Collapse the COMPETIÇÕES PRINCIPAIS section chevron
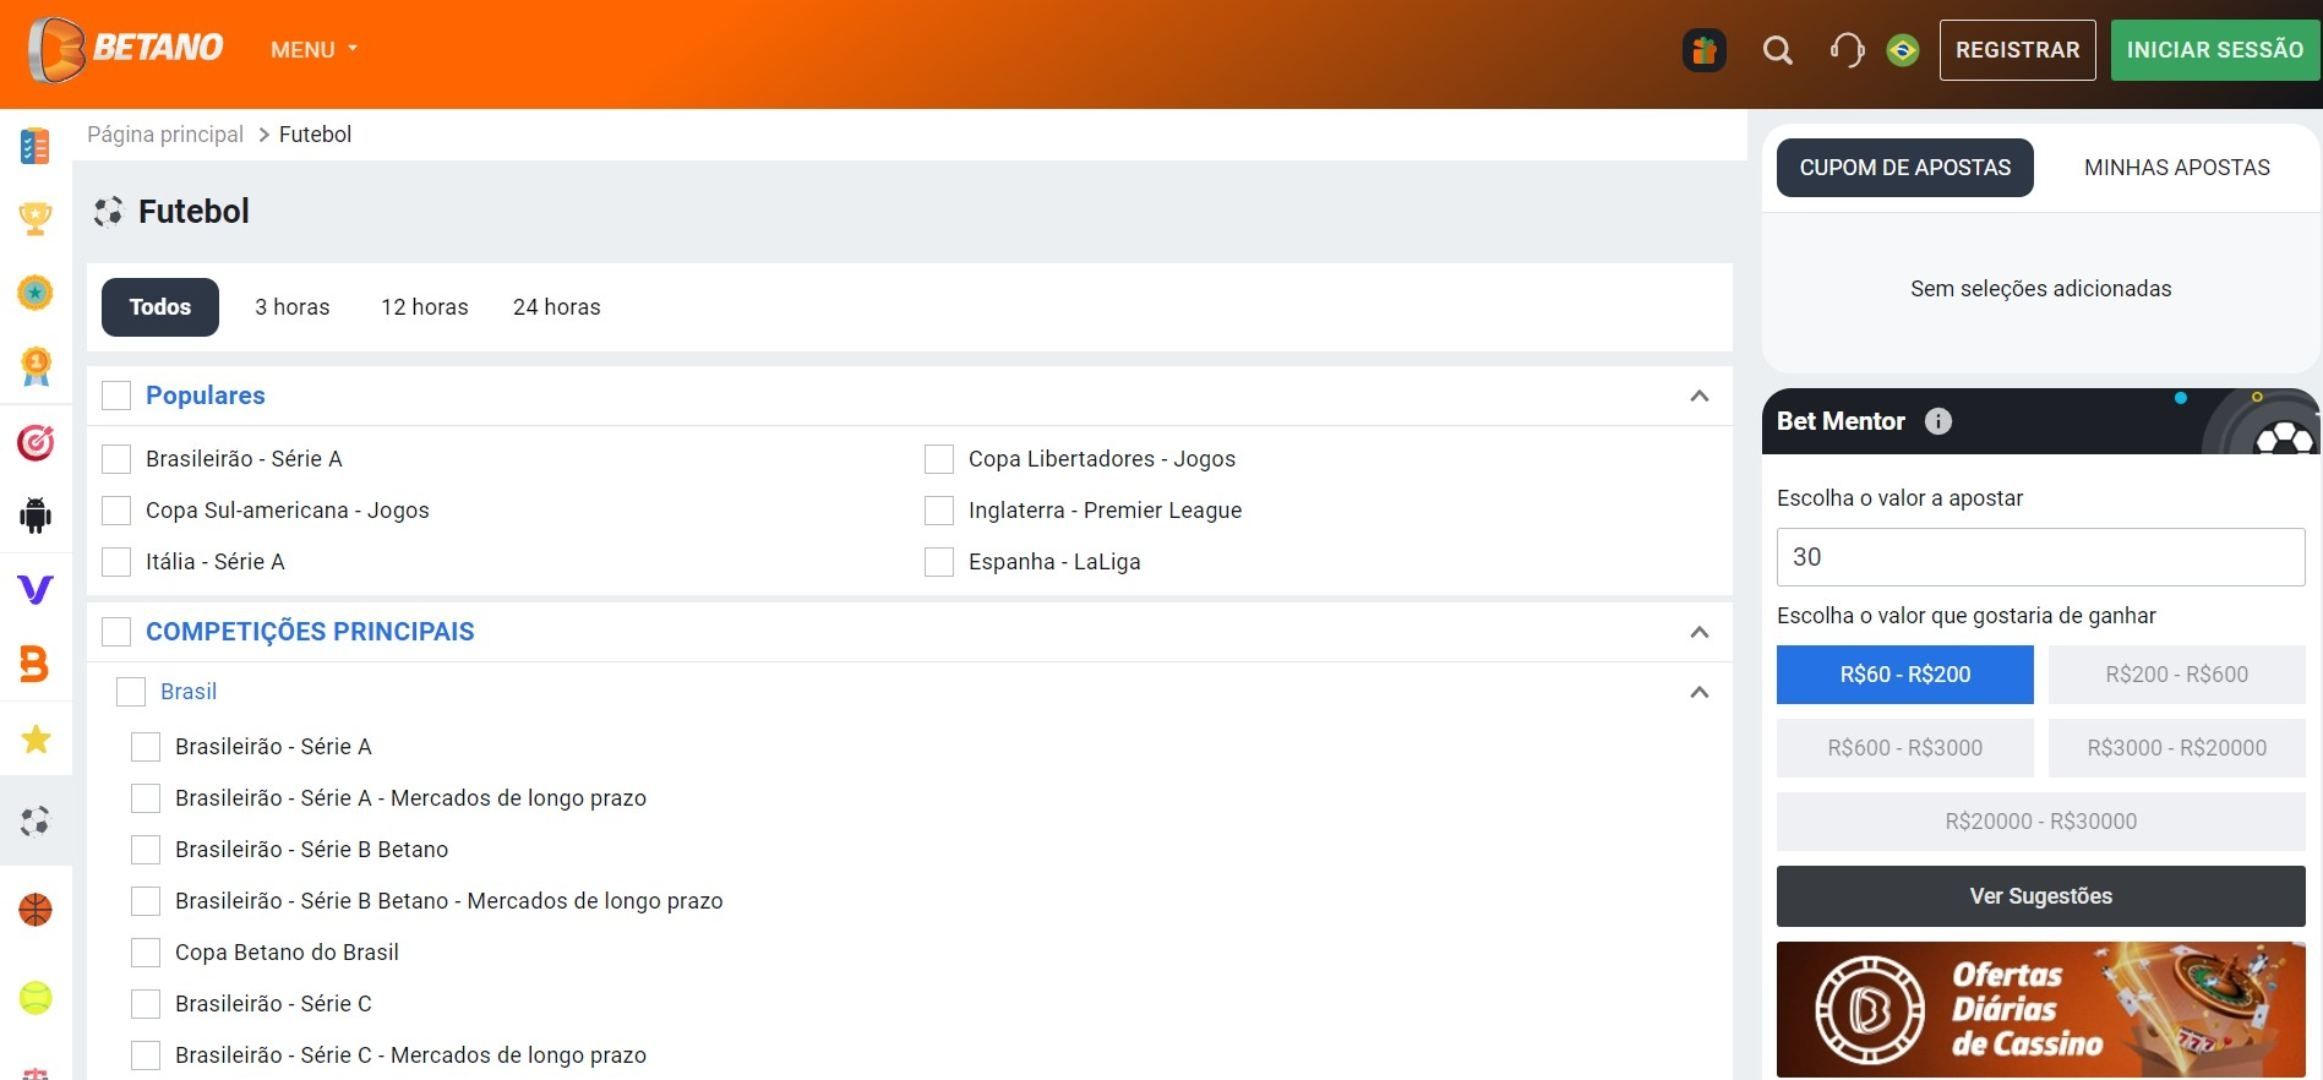The width and height of the screenshot is (2323, 1080). (x=1699, y=632)
